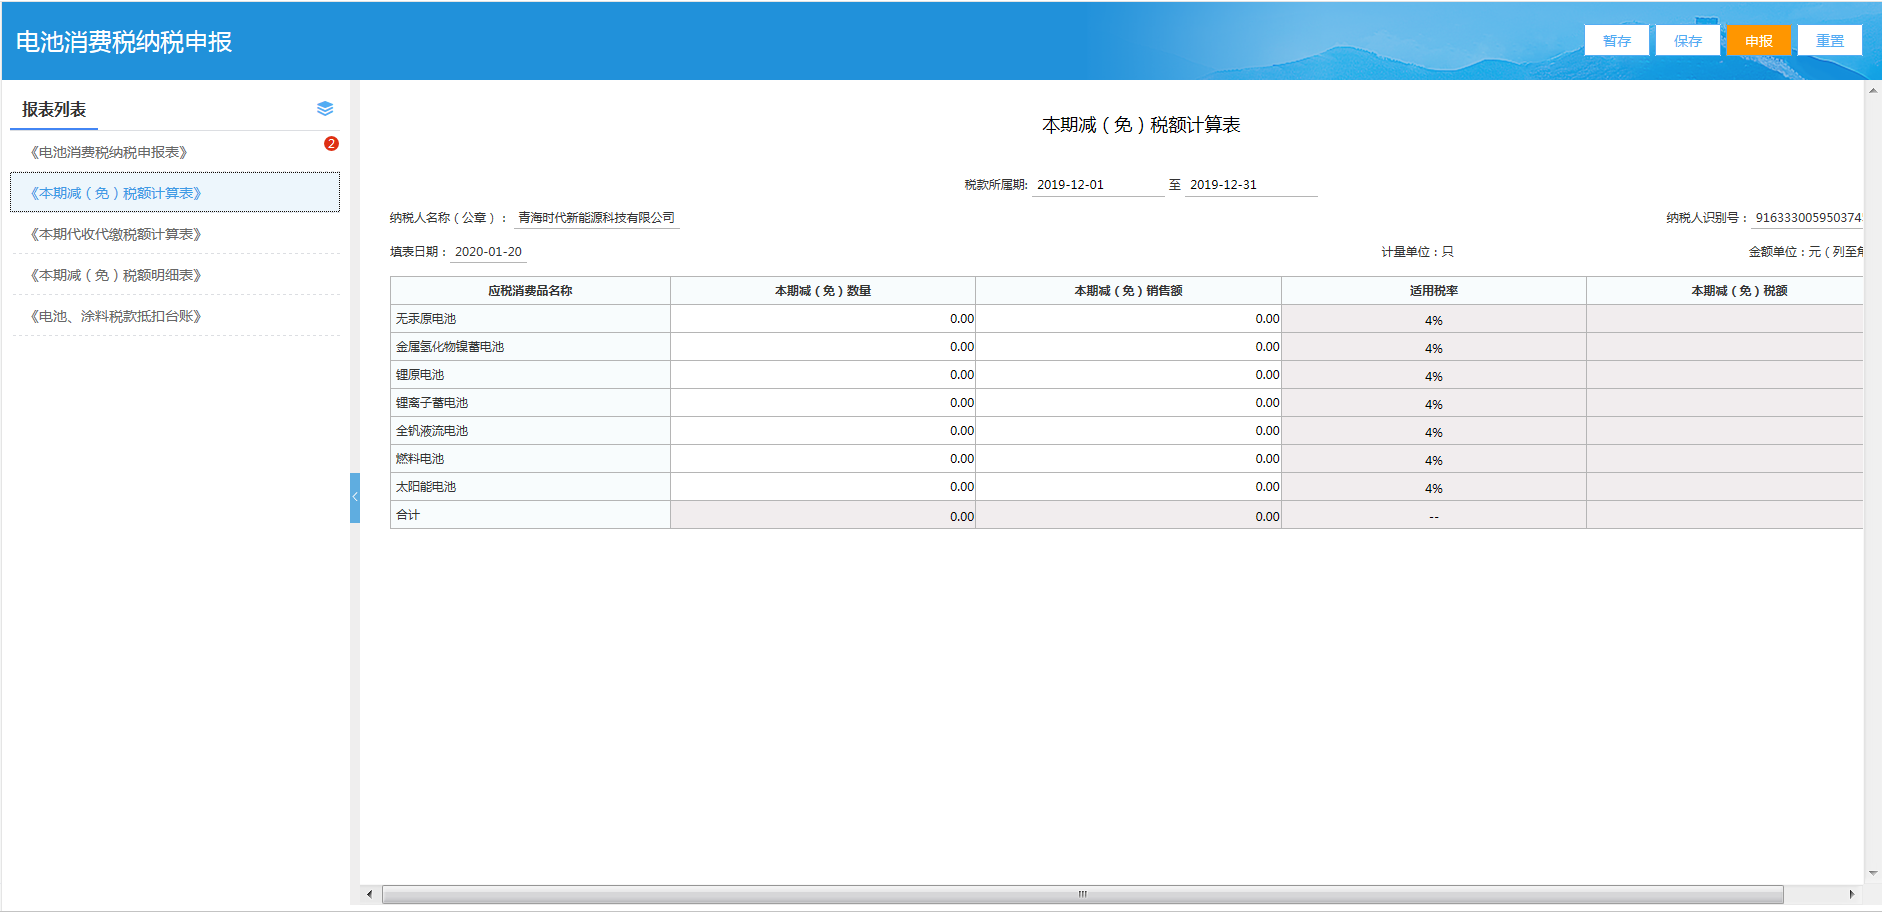Click the horizontal scrollbar thumb
The image size is (1882, 913).
(1082, 894)
